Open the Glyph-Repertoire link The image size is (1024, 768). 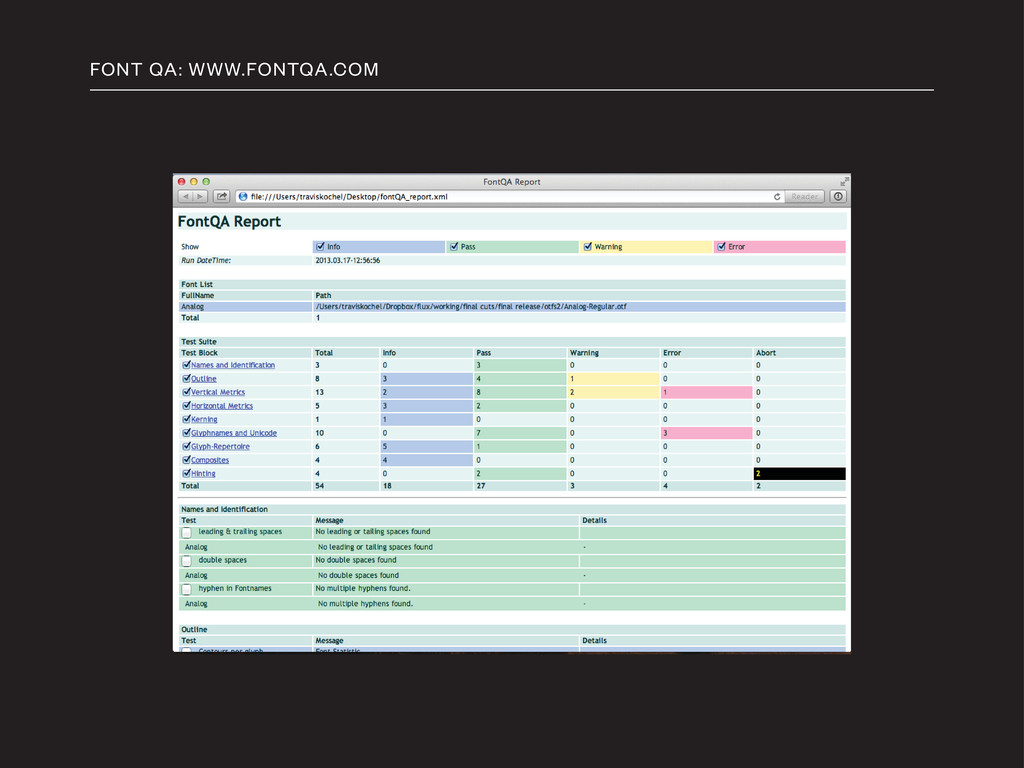pos(221,447)
